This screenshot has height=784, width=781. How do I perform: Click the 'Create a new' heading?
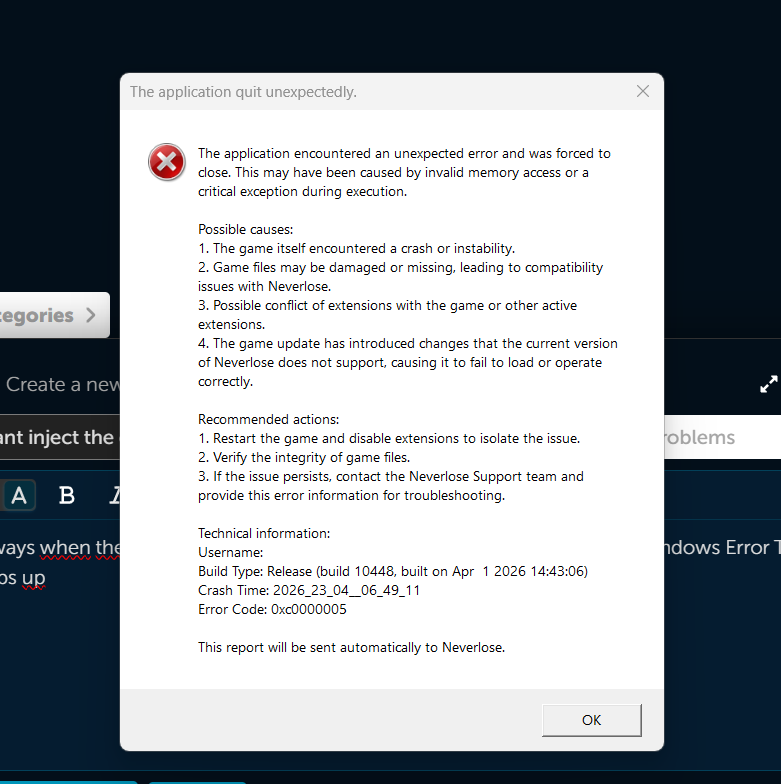tap(62, 384)
